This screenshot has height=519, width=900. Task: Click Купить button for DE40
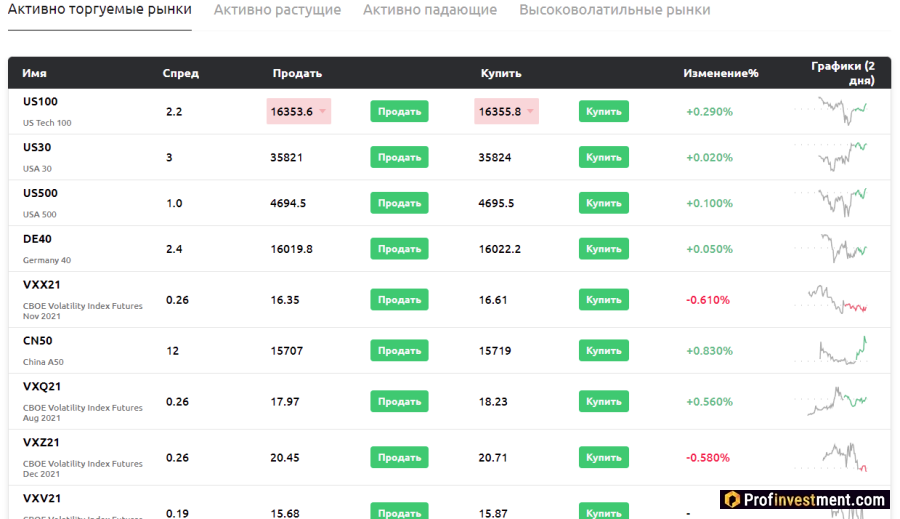(604, 249)
